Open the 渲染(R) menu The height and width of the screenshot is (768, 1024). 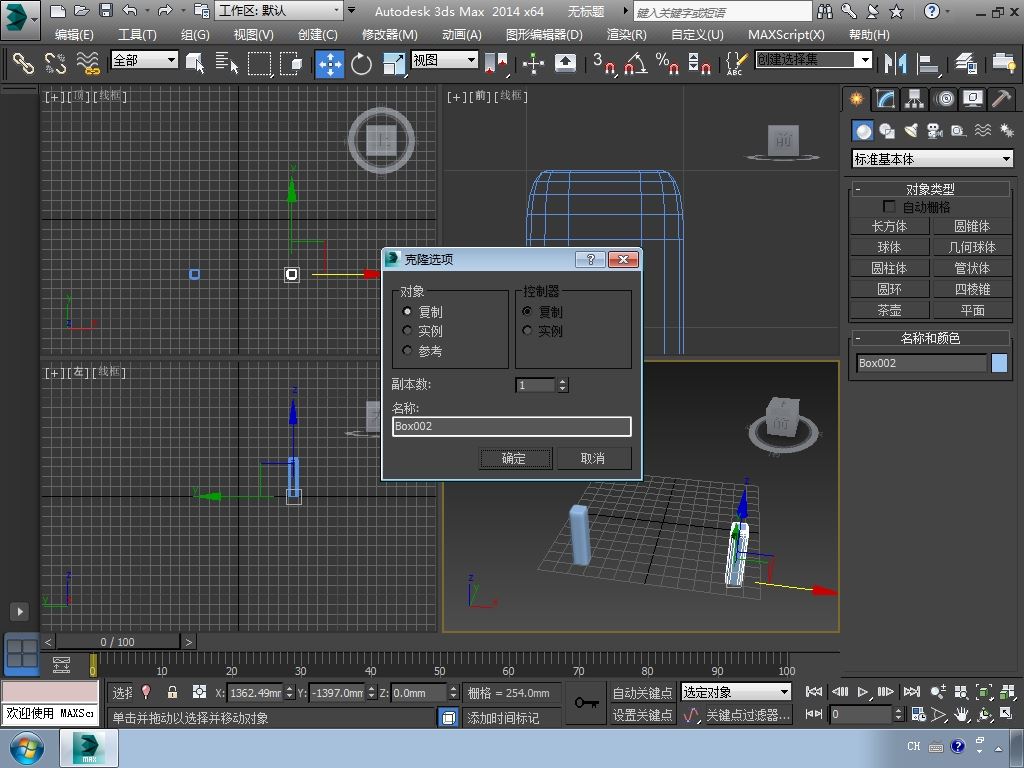coord(626,35)
